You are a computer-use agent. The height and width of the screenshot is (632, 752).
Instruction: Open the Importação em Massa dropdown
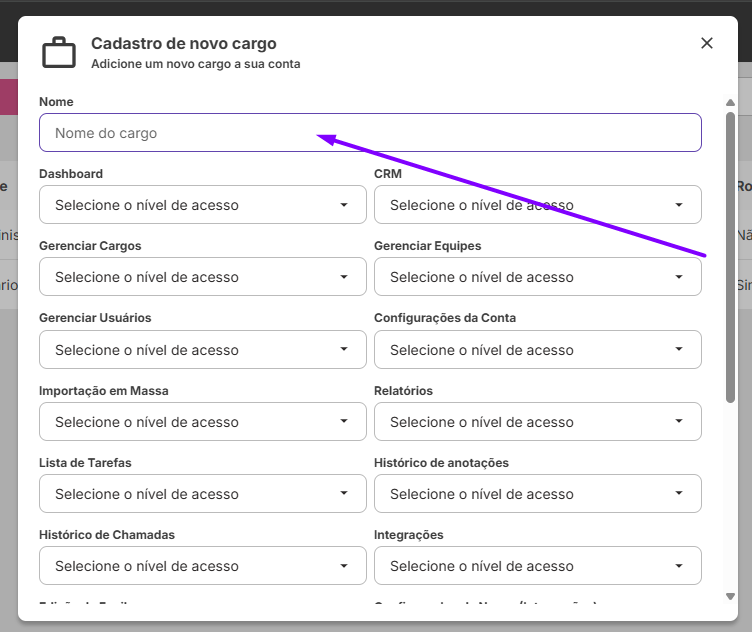[203, 421]
